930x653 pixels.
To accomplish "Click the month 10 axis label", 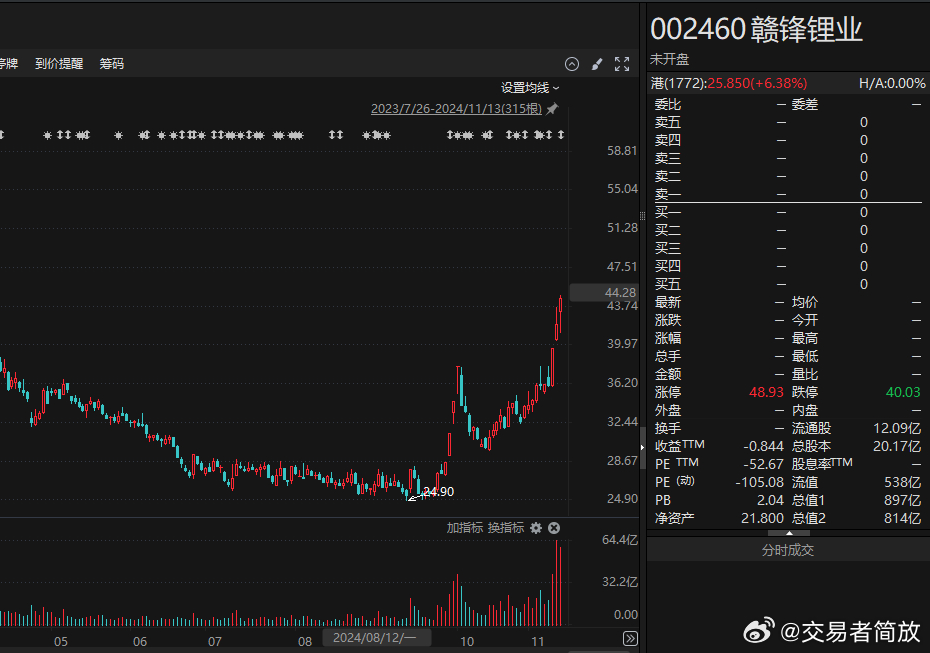I will click(467, 641).
